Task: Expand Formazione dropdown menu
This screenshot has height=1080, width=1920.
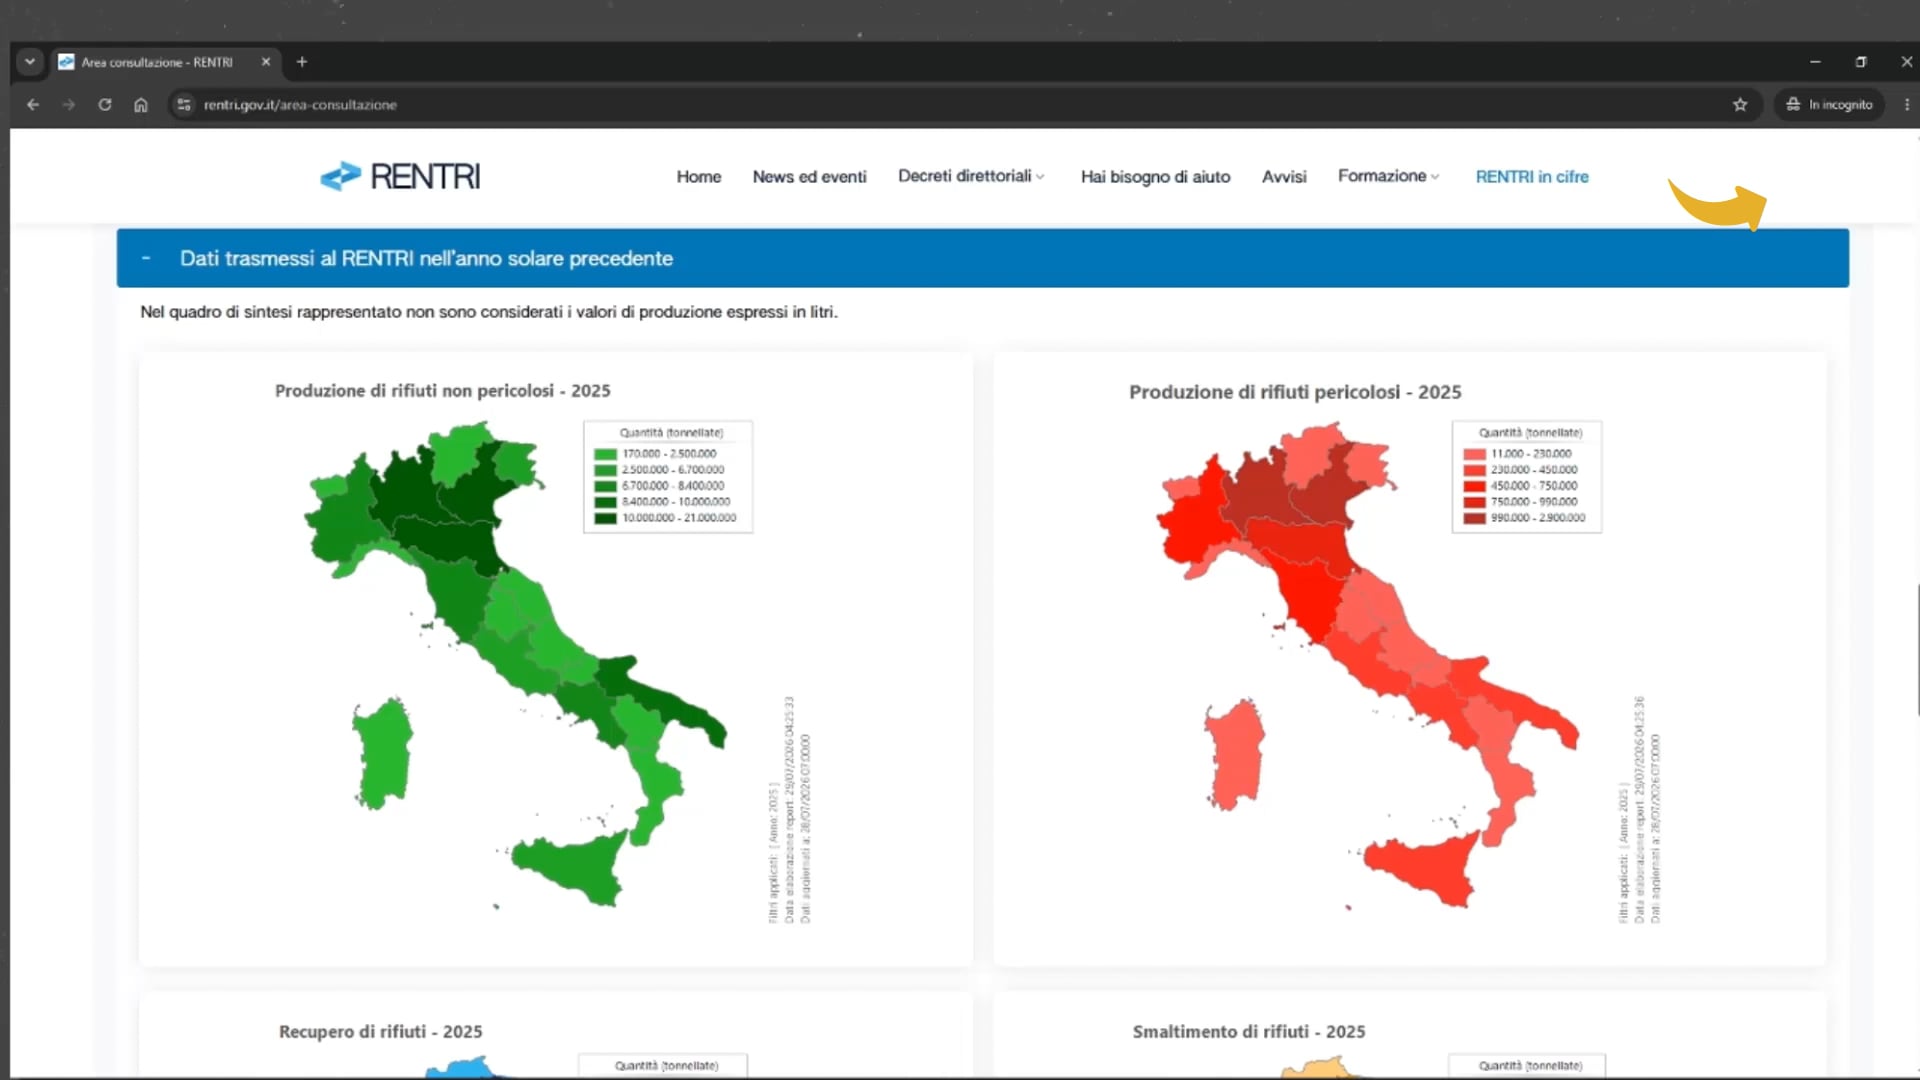Action: point(1388,176)
